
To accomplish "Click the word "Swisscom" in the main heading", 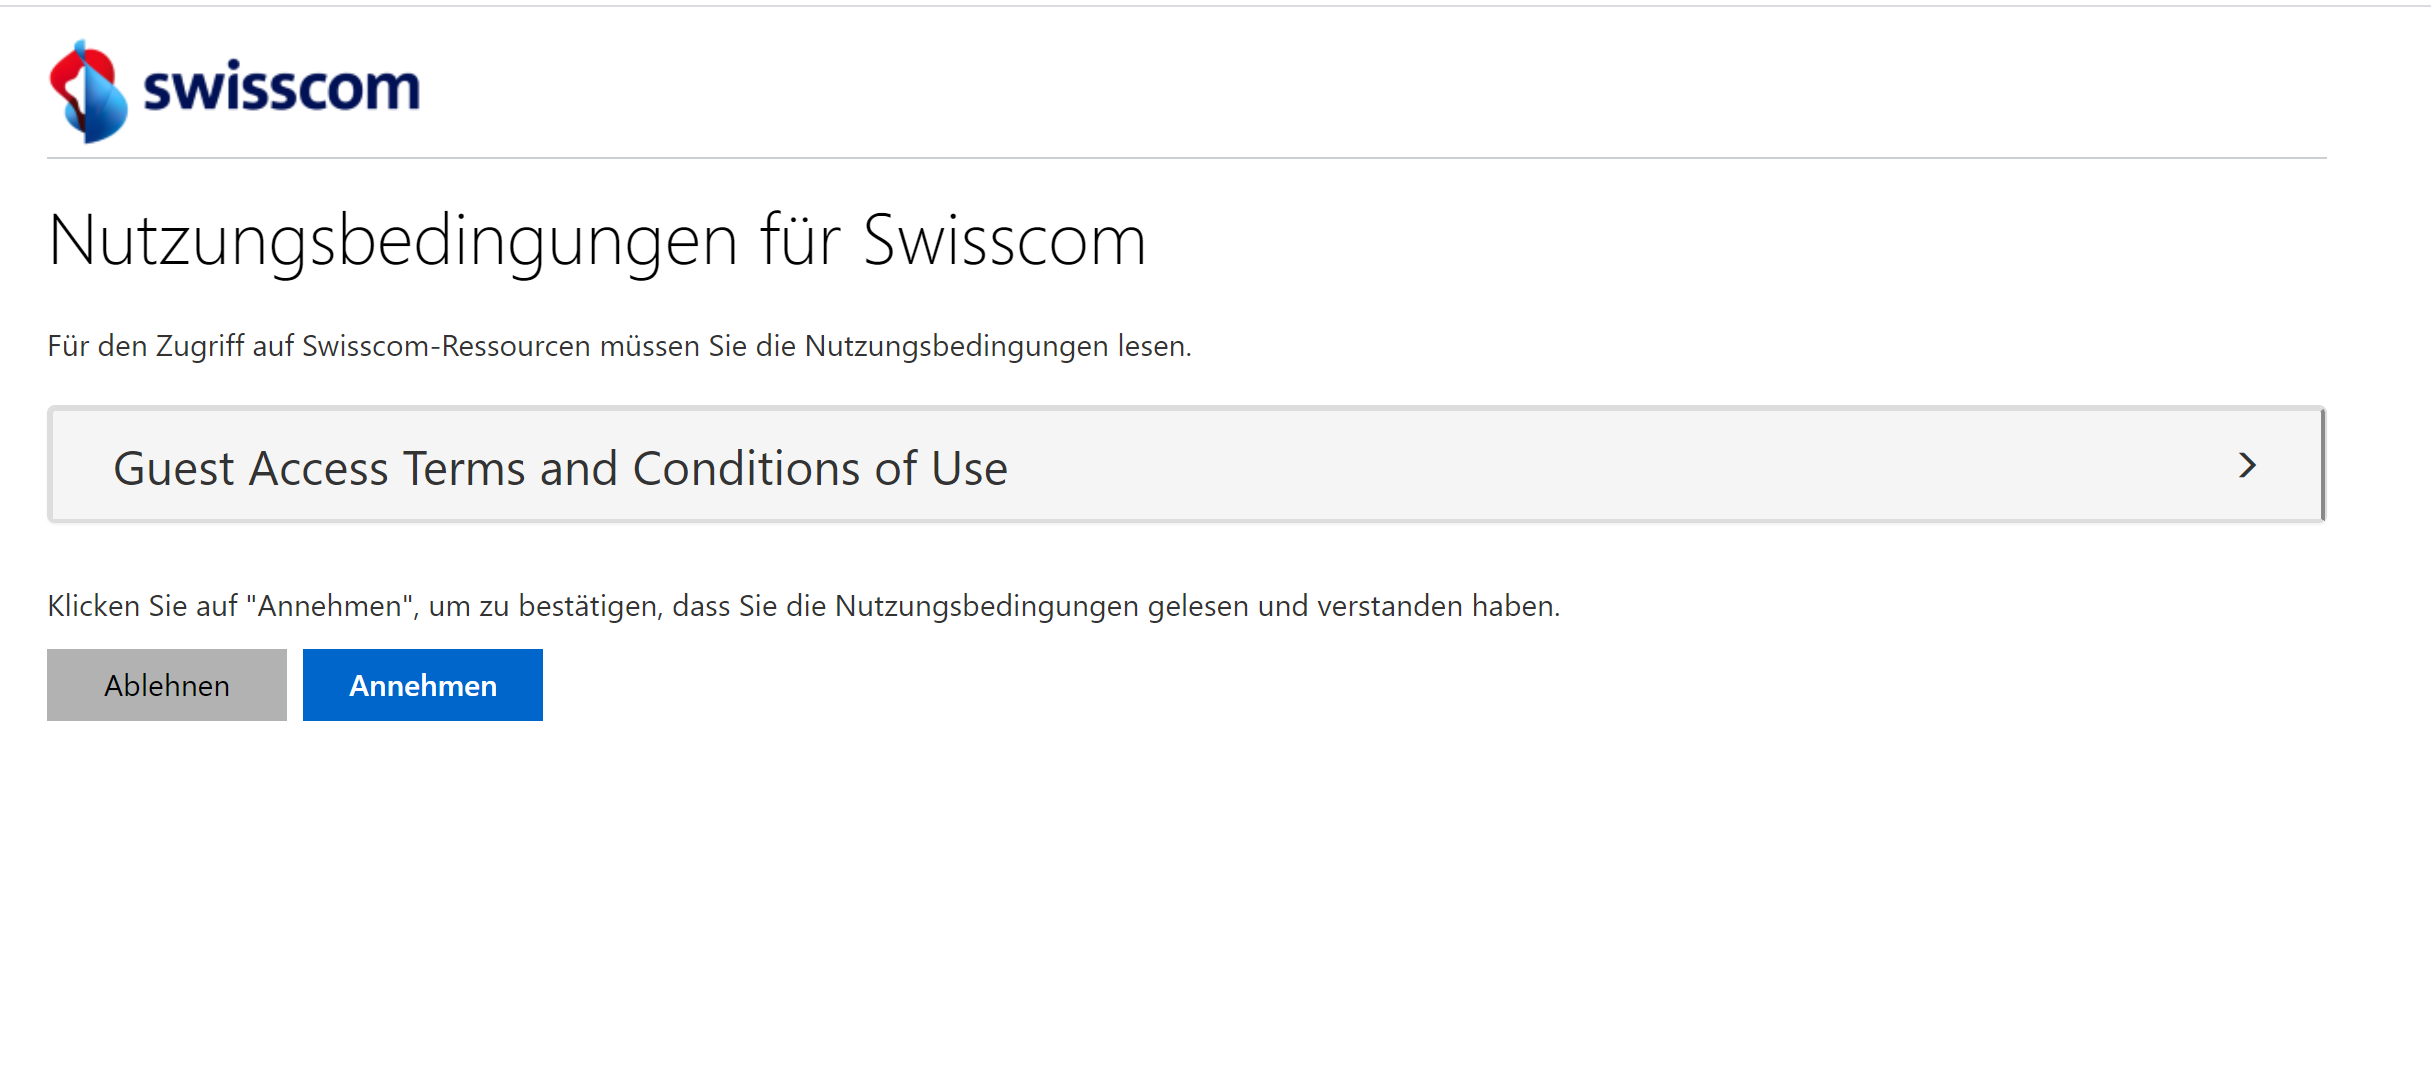I will pos(1004,241).
